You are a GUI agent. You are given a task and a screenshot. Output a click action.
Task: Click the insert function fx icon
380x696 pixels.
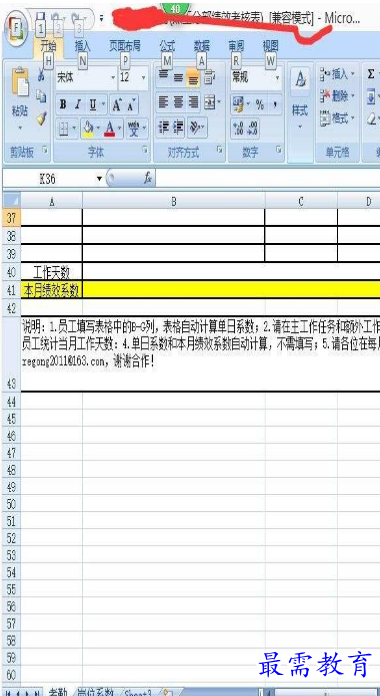(x=147, y=178)
